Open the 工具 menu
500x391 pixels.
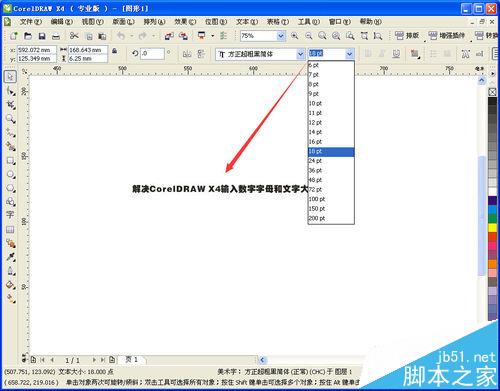309,22
